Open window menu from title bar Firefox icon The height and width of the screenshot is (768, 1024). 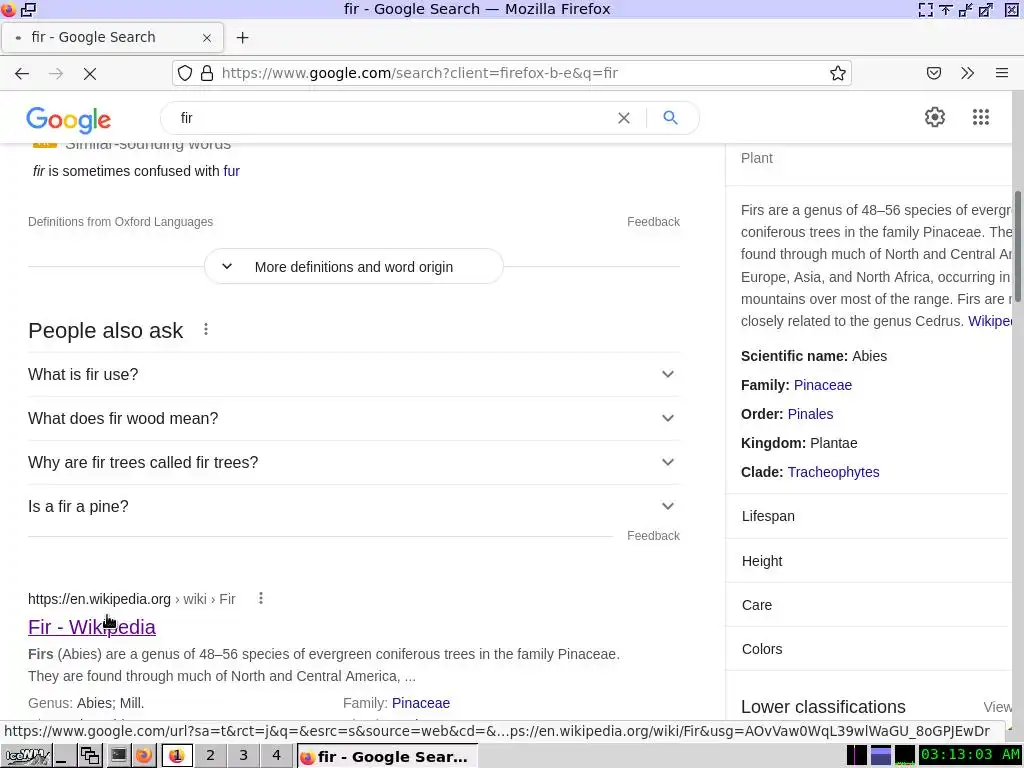pyautogui.click(x=8, y=9)
